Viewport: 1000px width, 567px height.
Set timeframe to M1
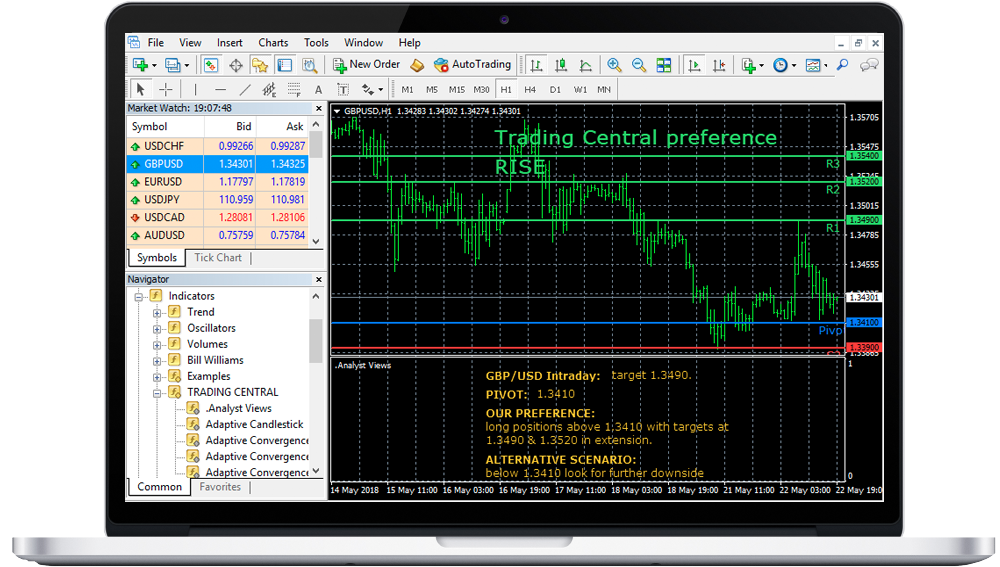pyautogui.click(x=408, y=90)
